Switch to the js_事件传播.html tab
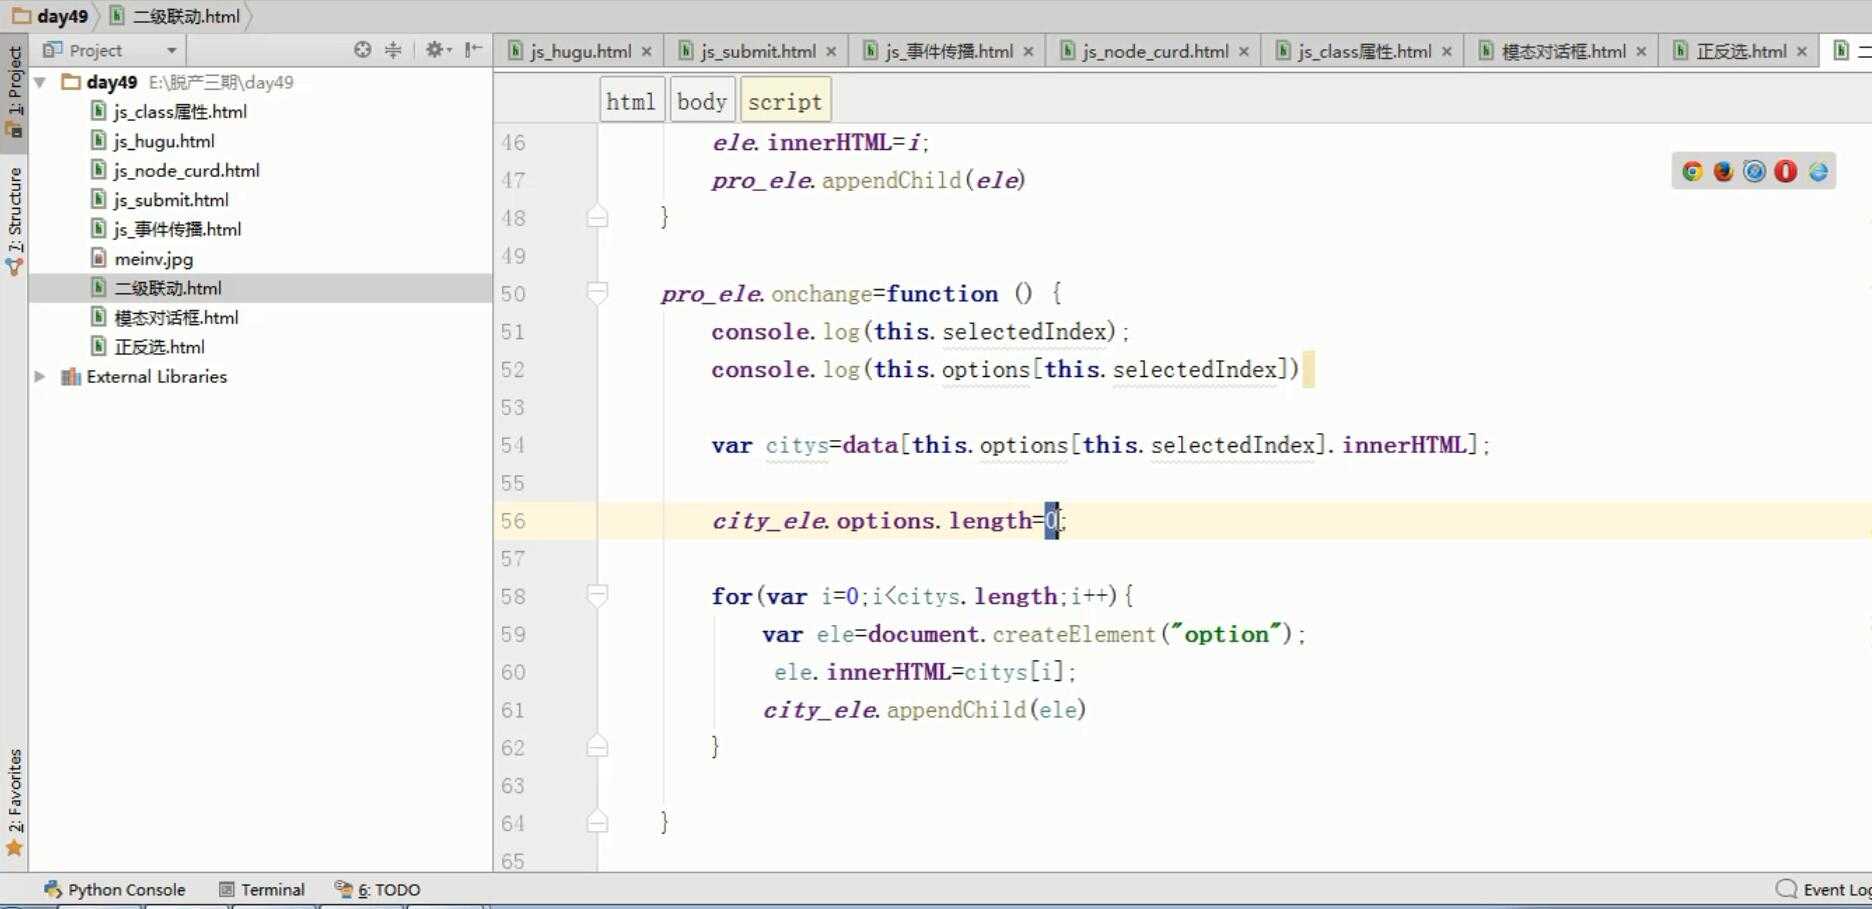This screenshot has width=1872, height=909. click(x=948, y=51)
